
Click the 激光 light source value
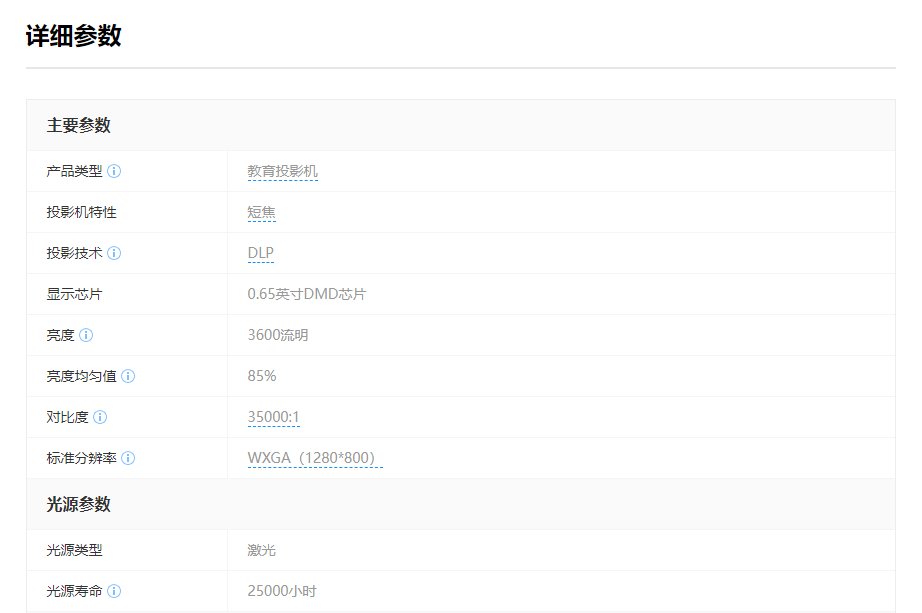coord(261,550)
